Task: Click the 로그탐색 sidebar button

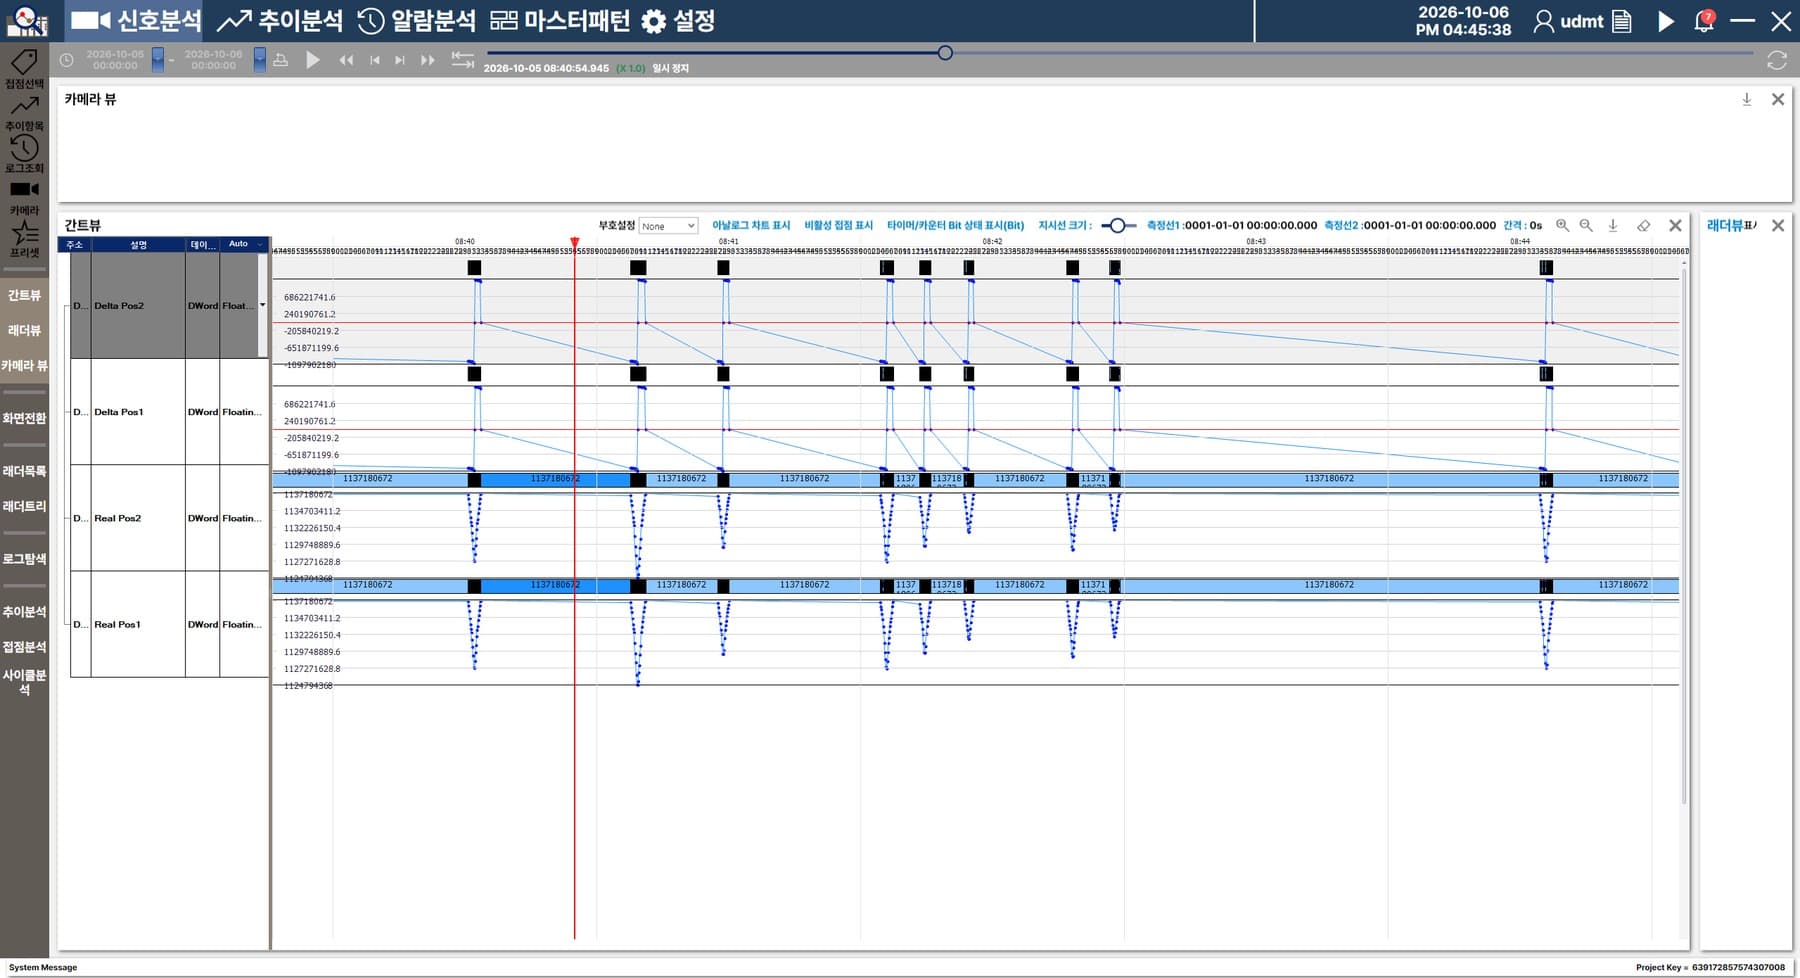Action: [24, 559]
